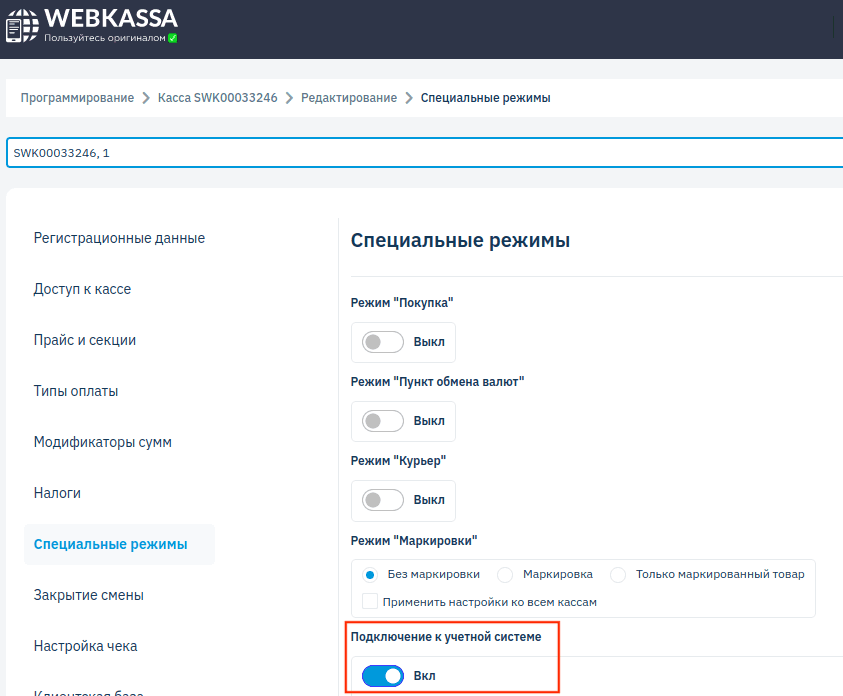
Task: Turn on the "Пункт обмена валют" switch
Action: (x=381, y=420)
